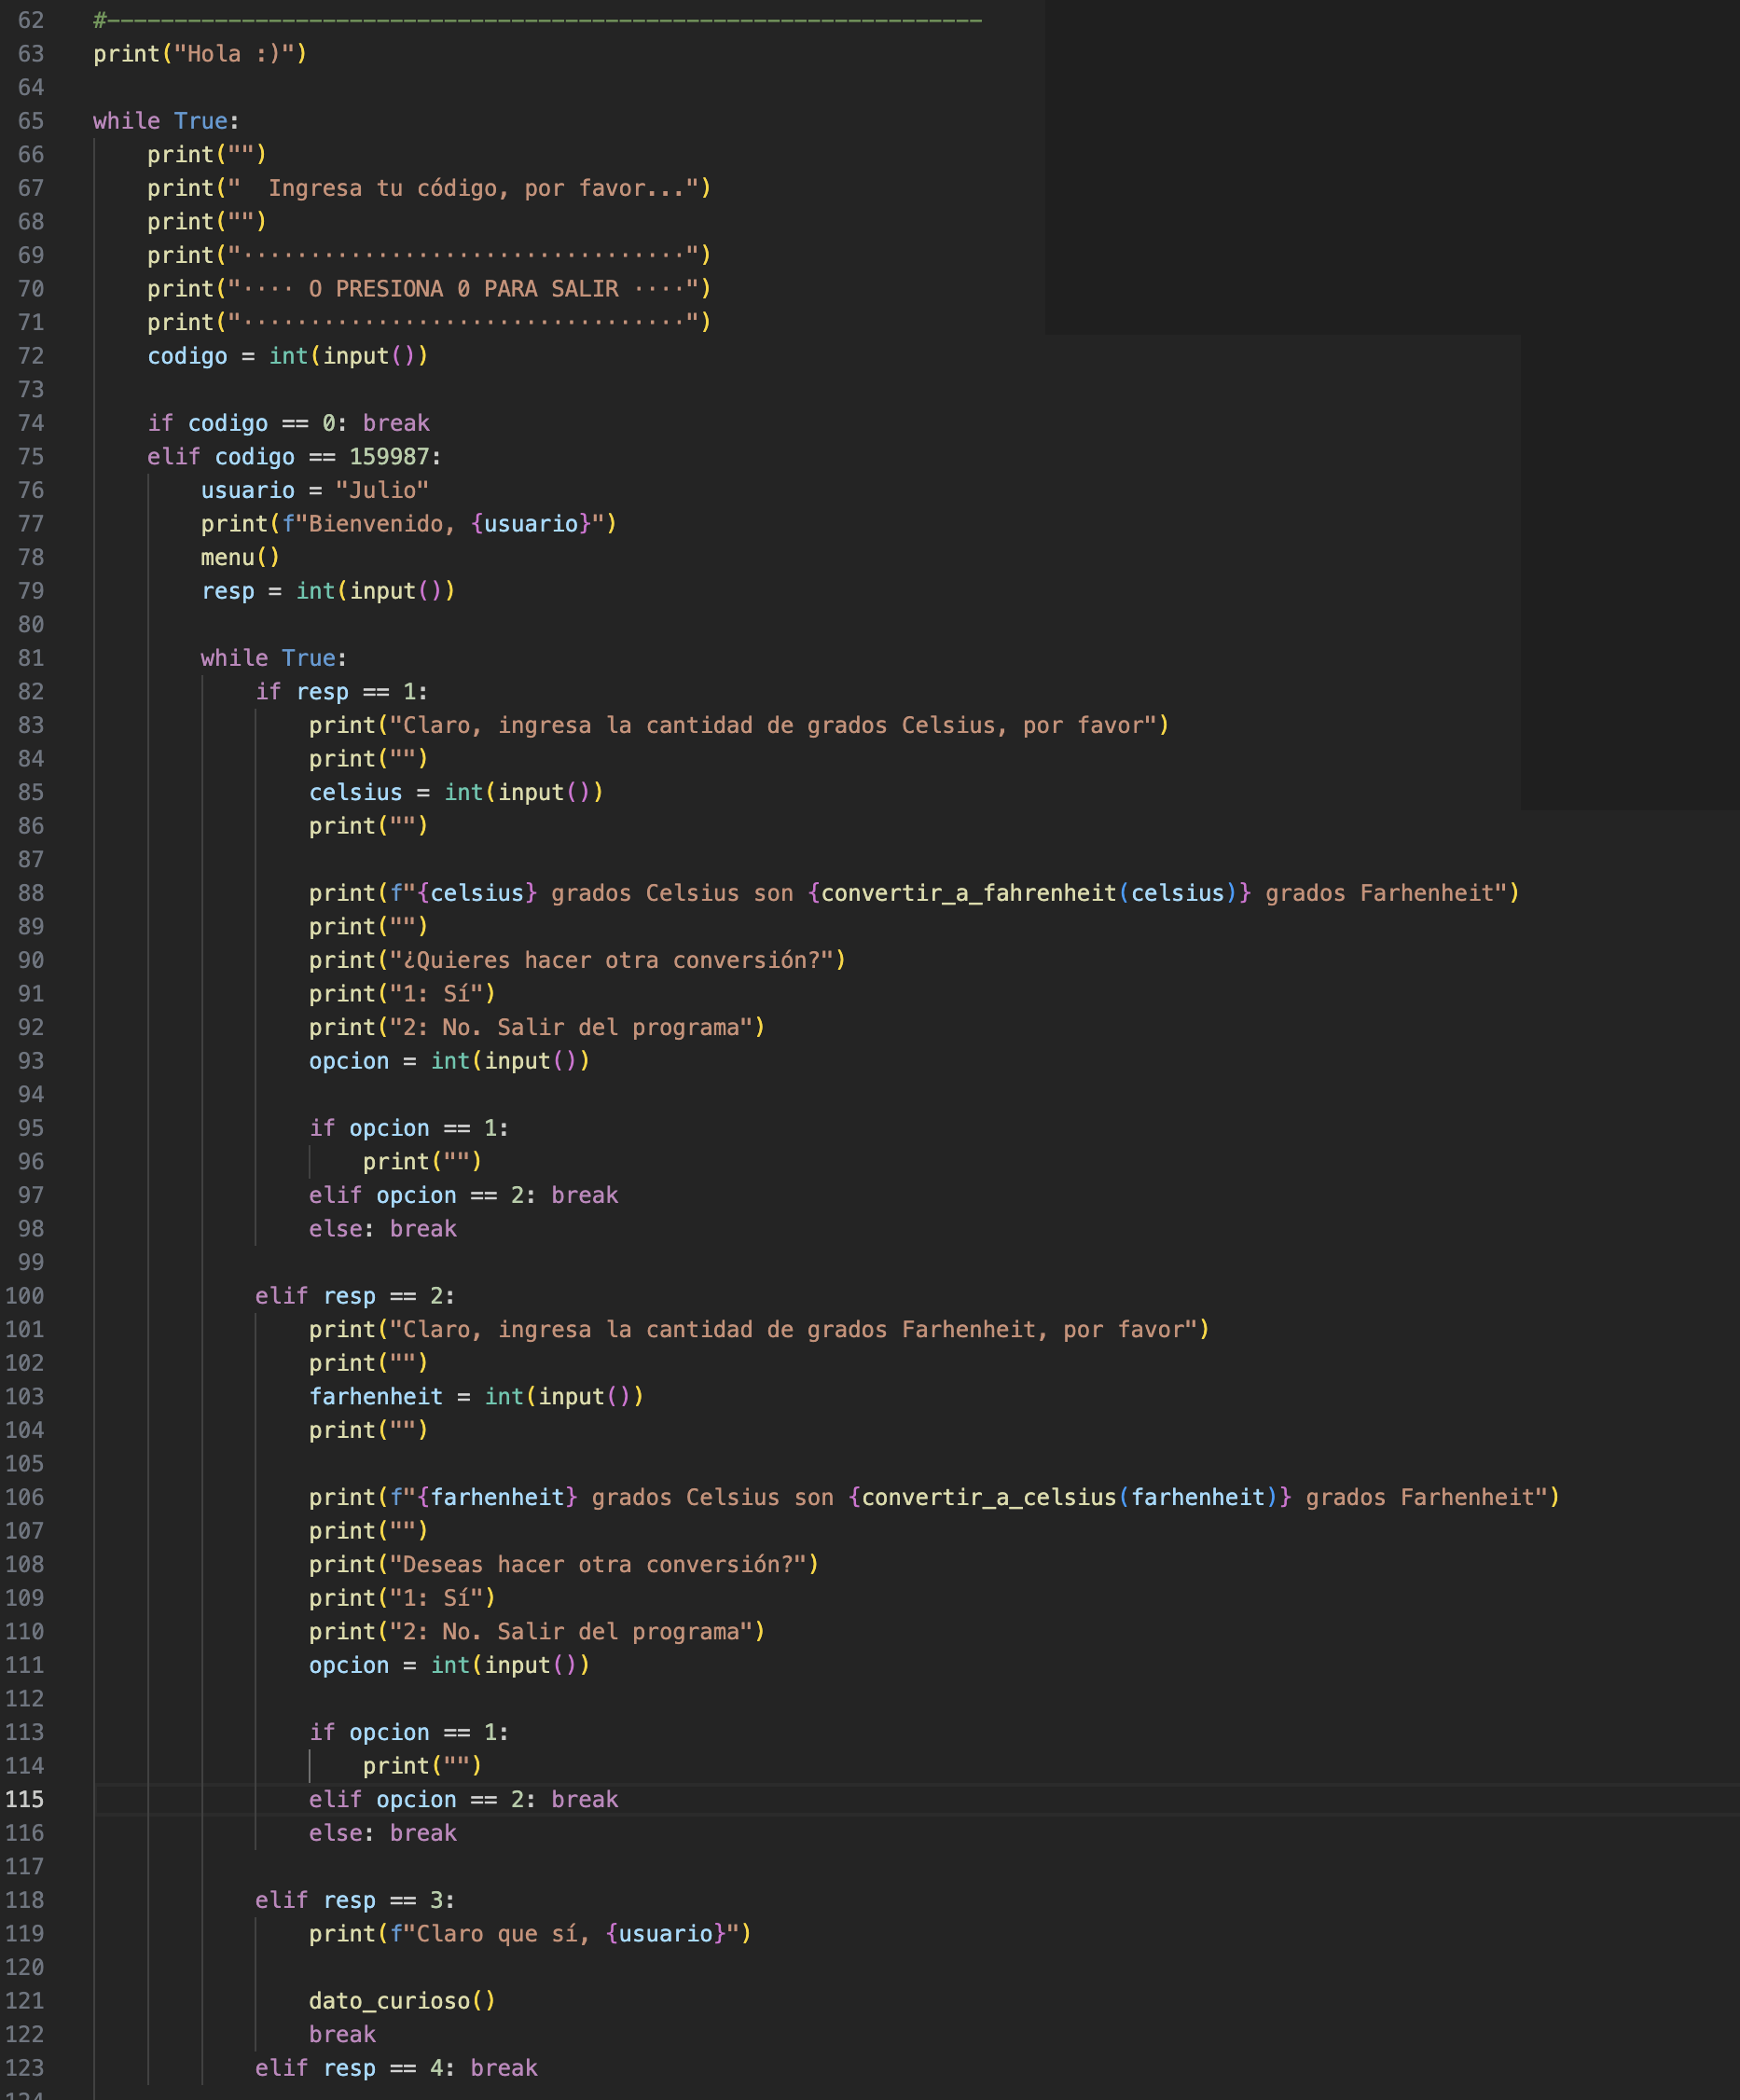The image size is (1740, 2100).
Task: Click 'opcion = int(input())' on line 111
Action: [x=449, y=1665]
